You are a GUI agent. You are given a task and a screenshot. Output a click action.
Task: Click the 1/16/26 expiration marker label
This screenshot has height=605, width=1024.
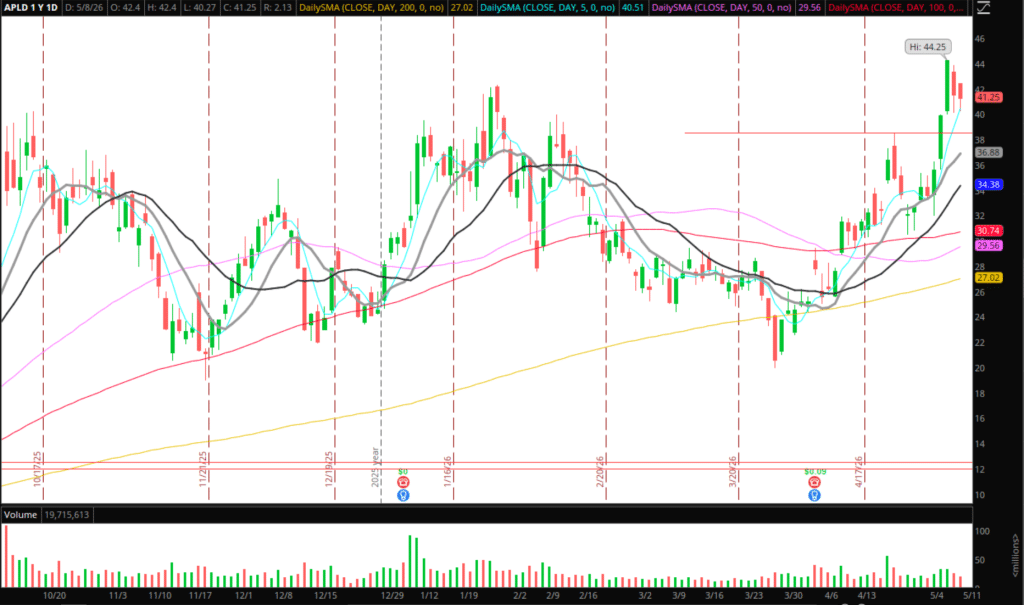point(448,470)
